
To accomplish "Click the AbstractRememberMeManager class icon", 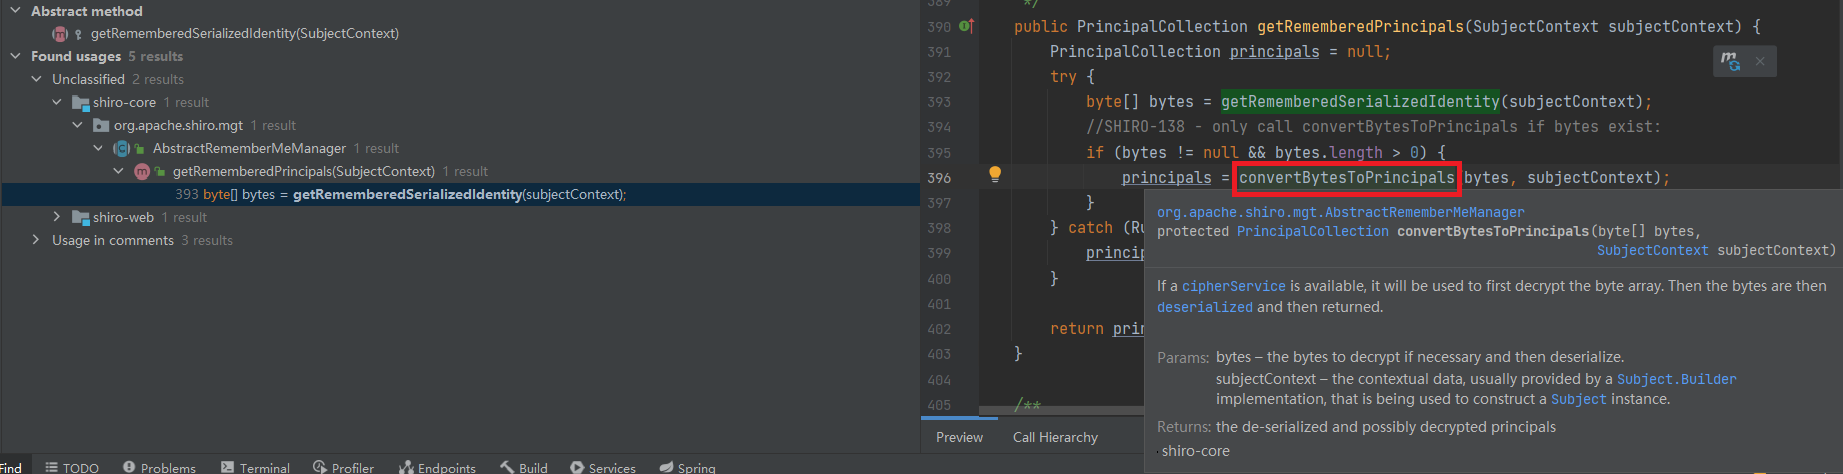I will [122, 148].
